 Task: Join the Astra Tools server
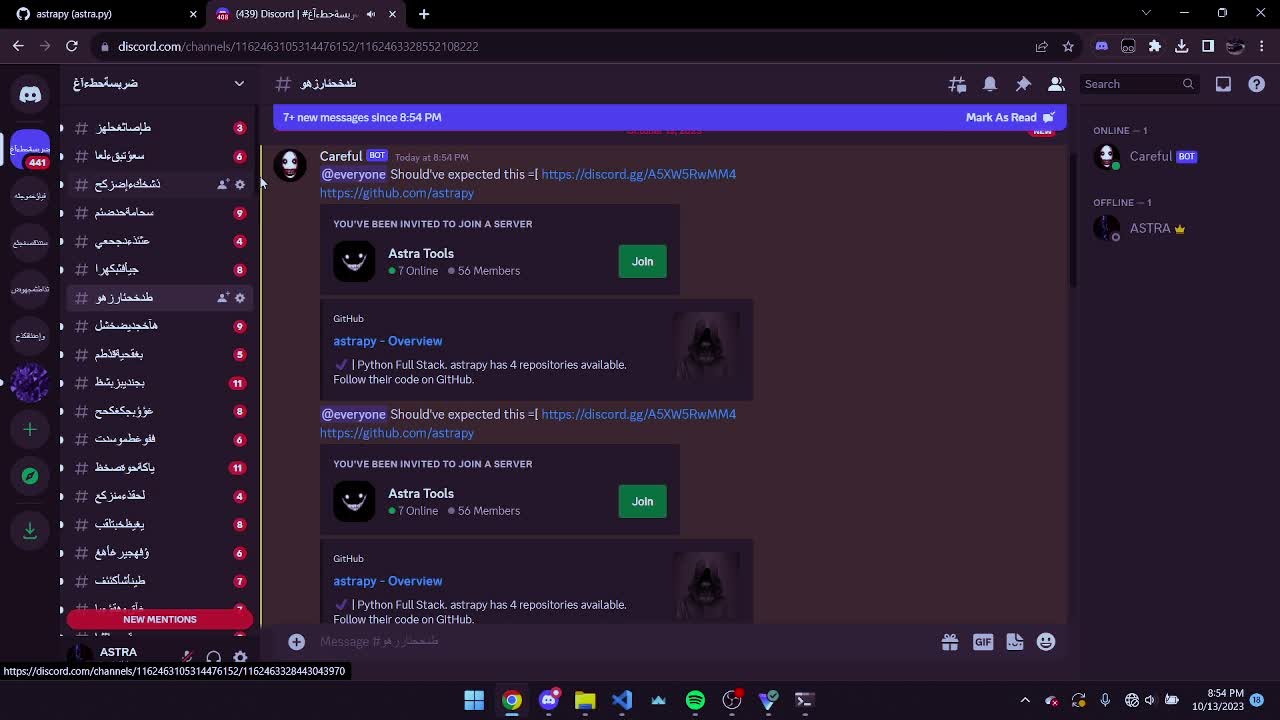tap(641, 261)
